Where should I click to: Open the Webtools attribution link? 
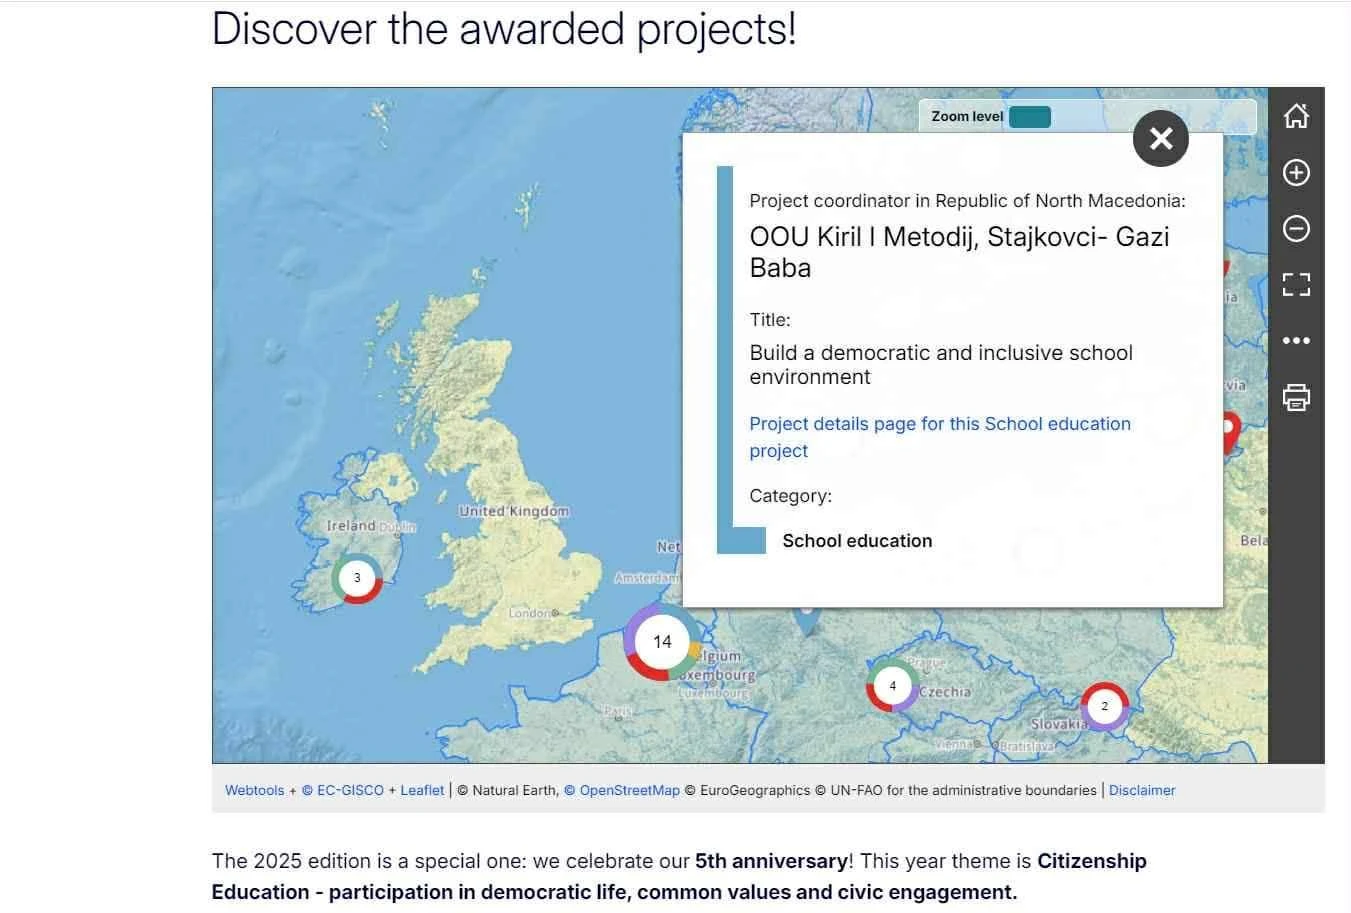coord(254,790)
